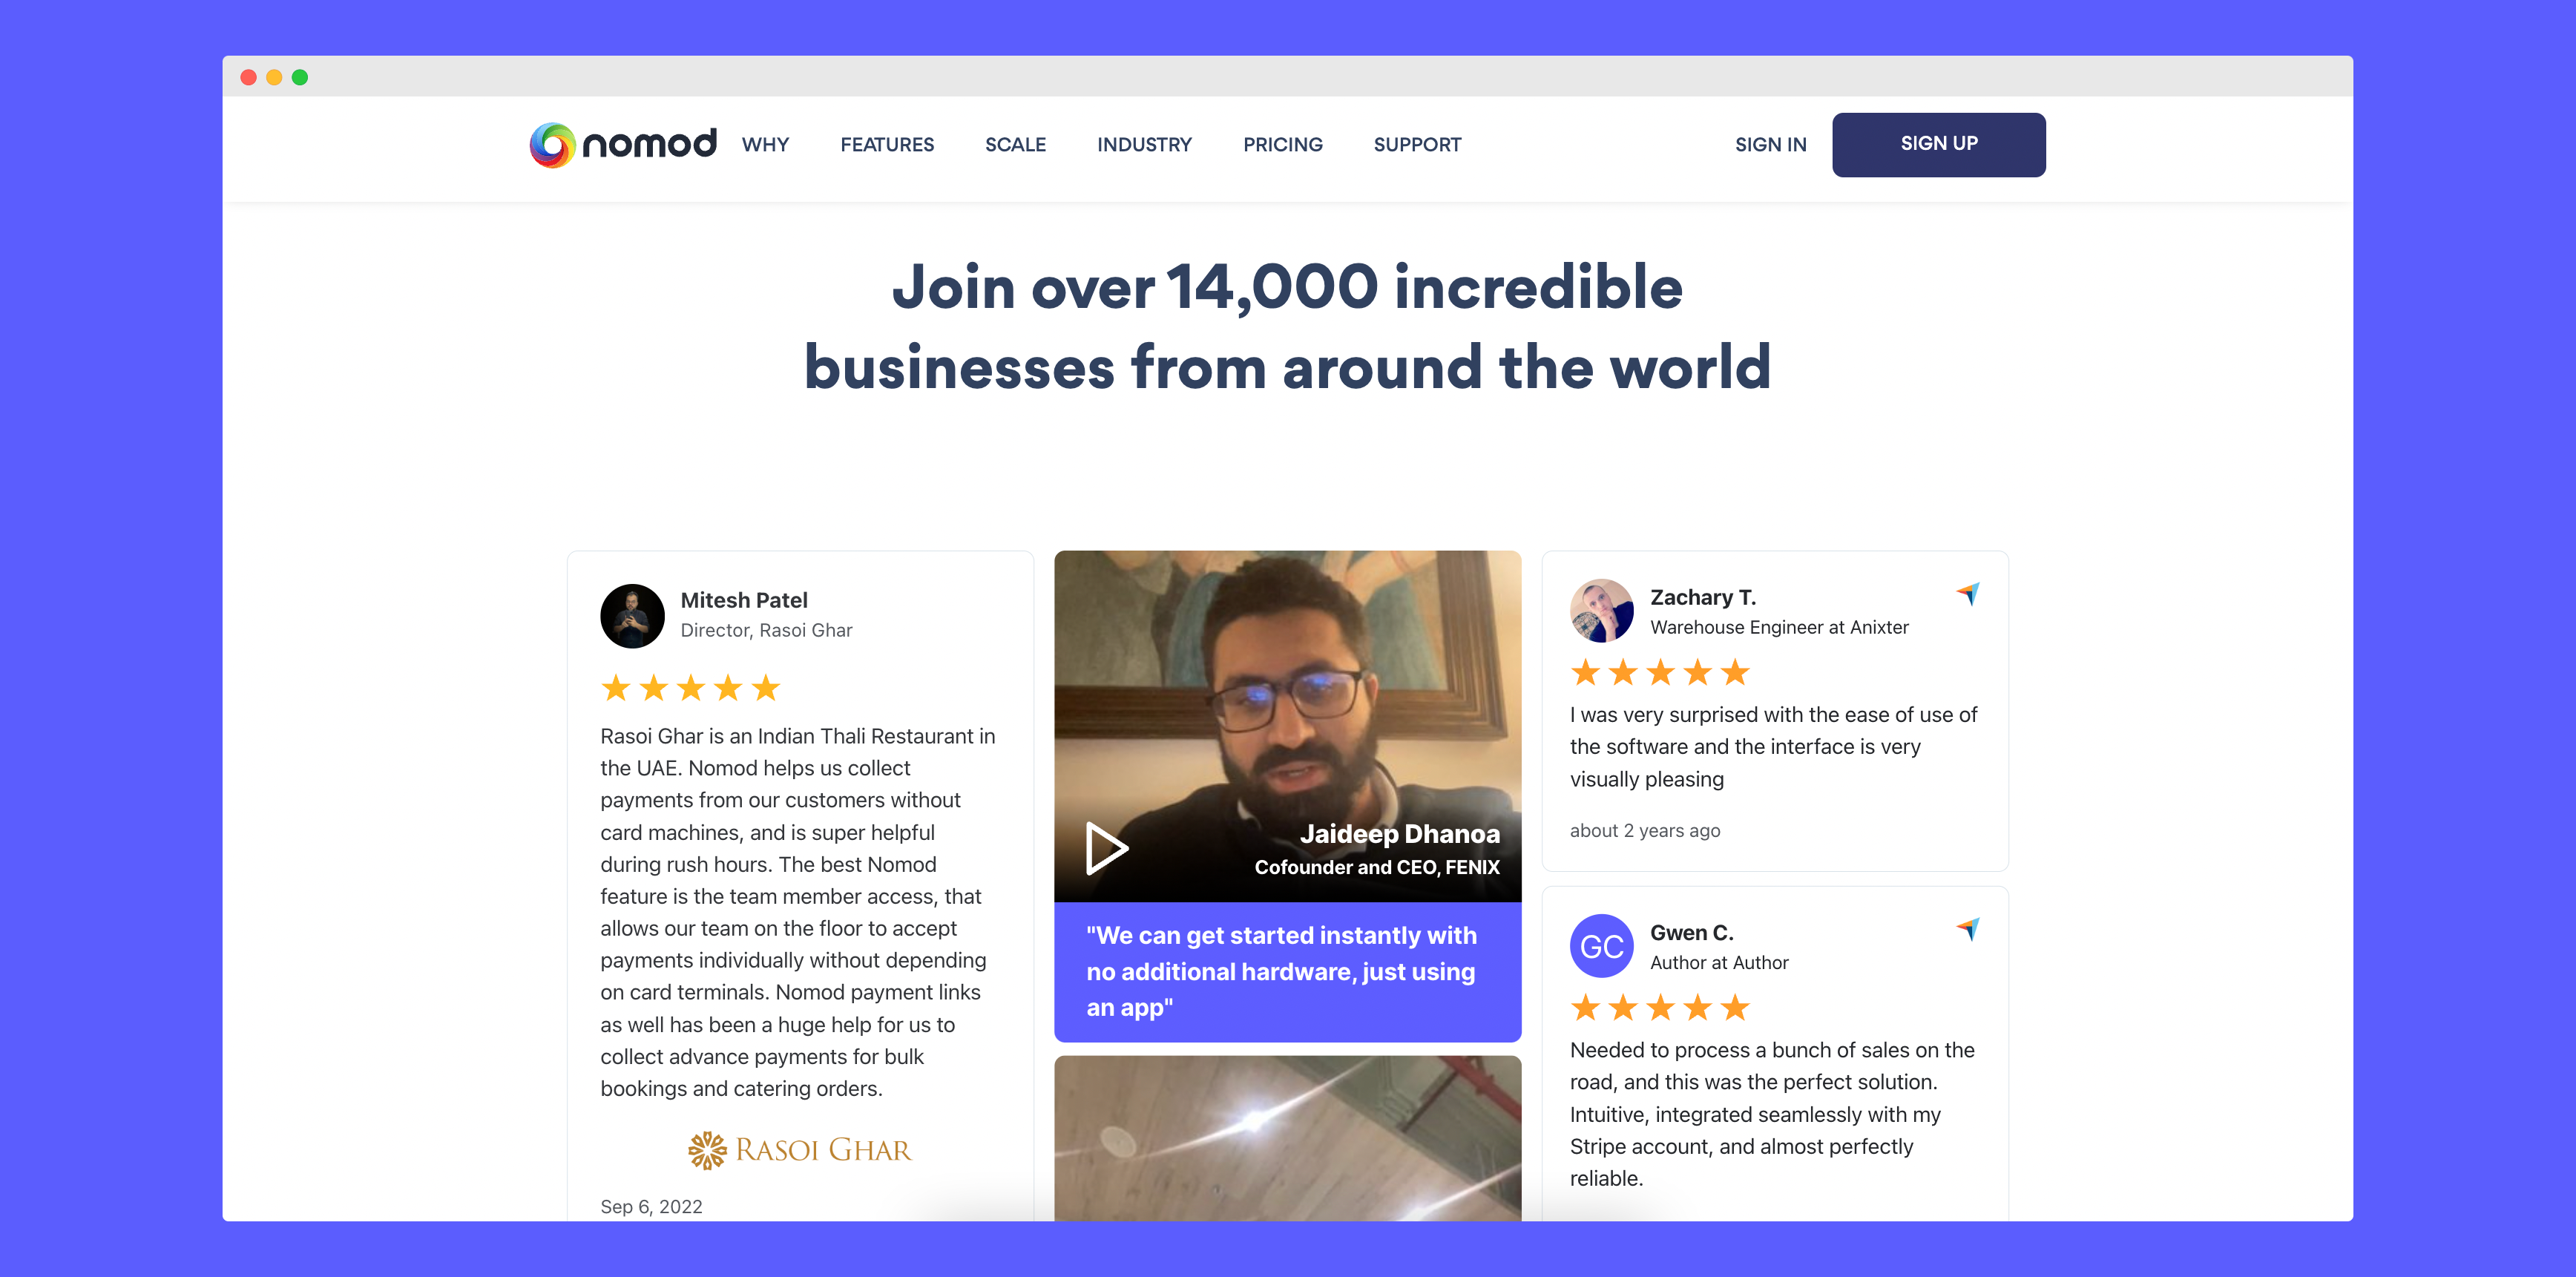
Task: Go to the SCALE section
Action: click(1015, 145)
